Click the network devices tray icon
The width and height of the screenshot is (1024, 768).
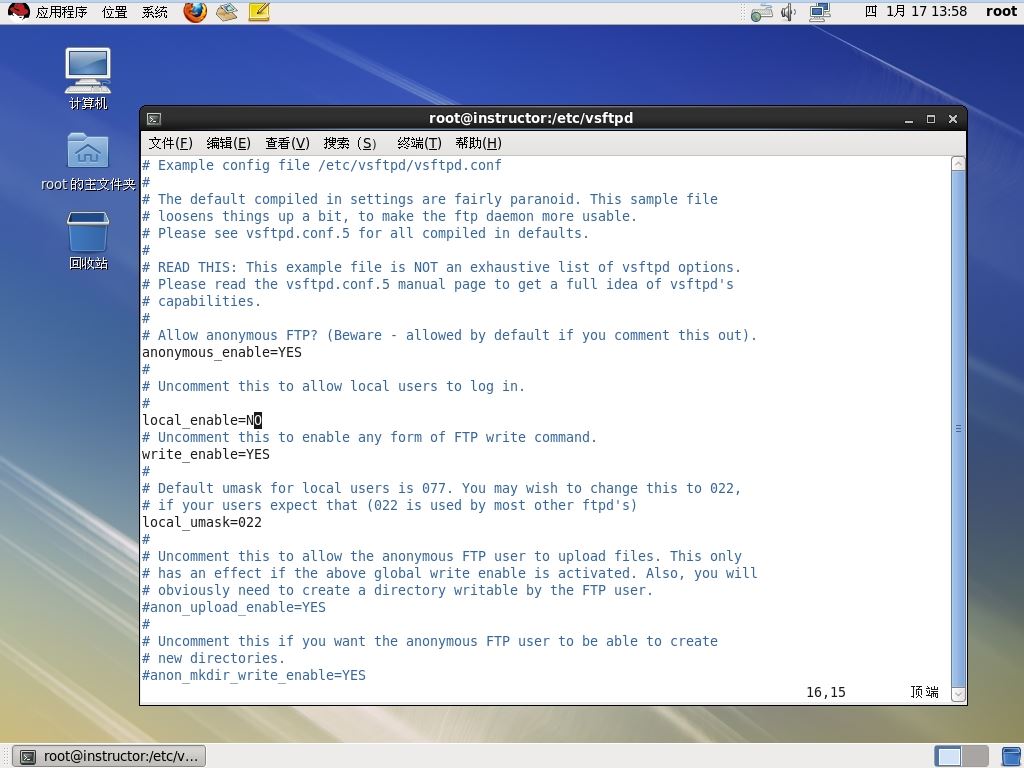761,12
